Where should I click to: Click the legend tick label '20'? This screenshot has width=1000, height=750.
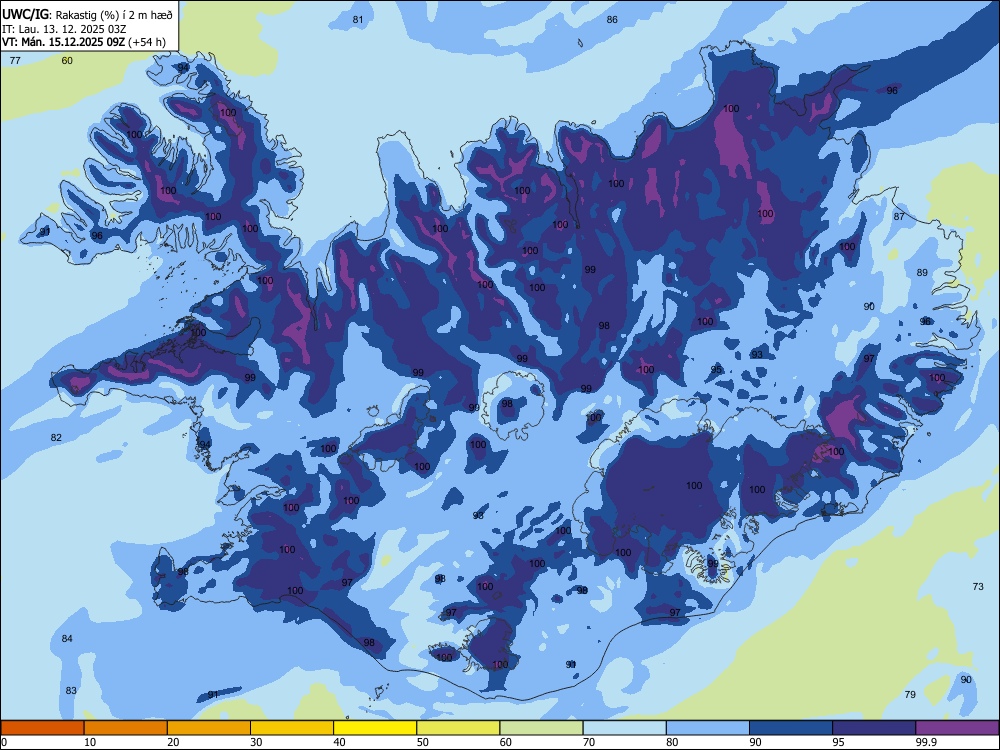coord(173,742)
